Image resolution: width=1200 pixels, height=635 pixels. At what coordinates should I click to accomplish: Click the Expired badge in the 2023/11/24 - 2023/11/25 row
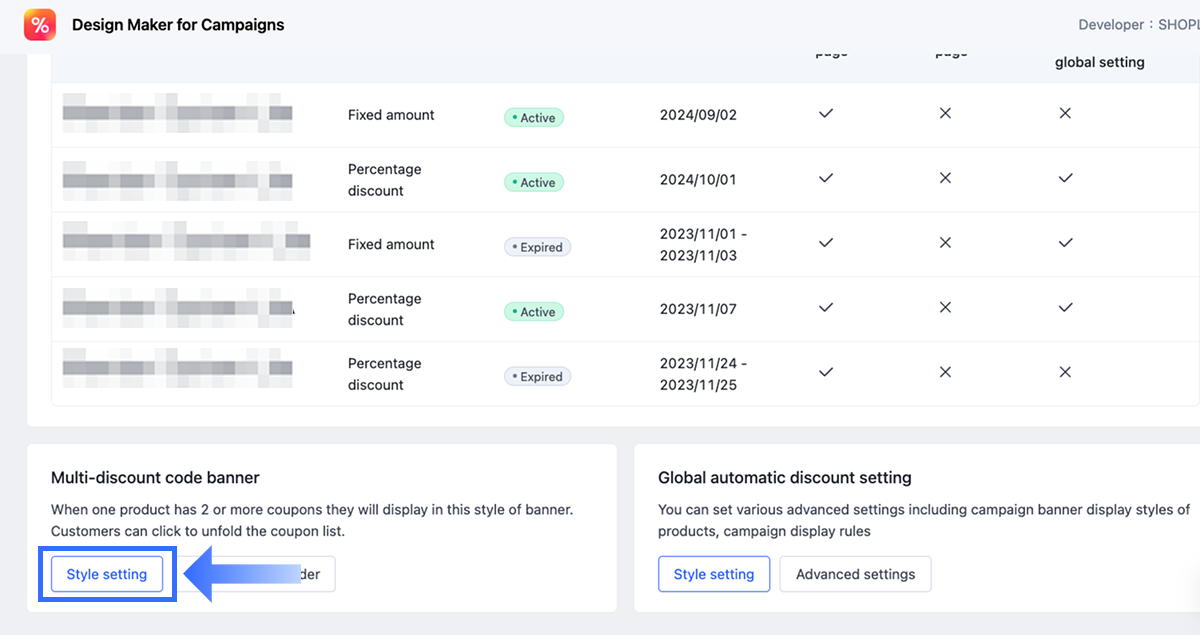[537, 377]
